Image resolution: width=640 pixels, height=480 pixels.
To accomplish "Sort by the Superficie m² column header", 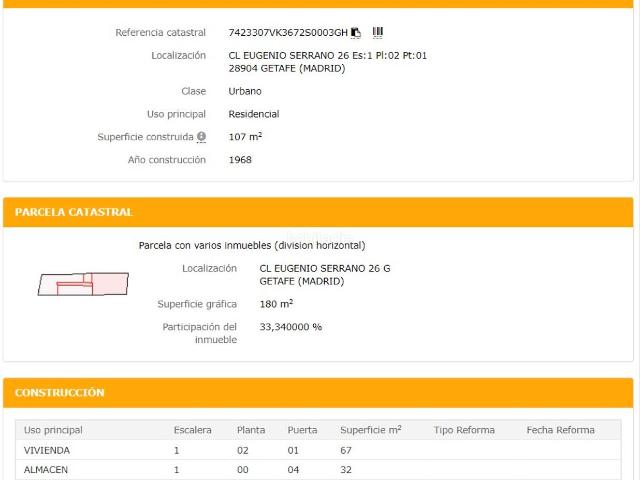I will tap(370, 430).
